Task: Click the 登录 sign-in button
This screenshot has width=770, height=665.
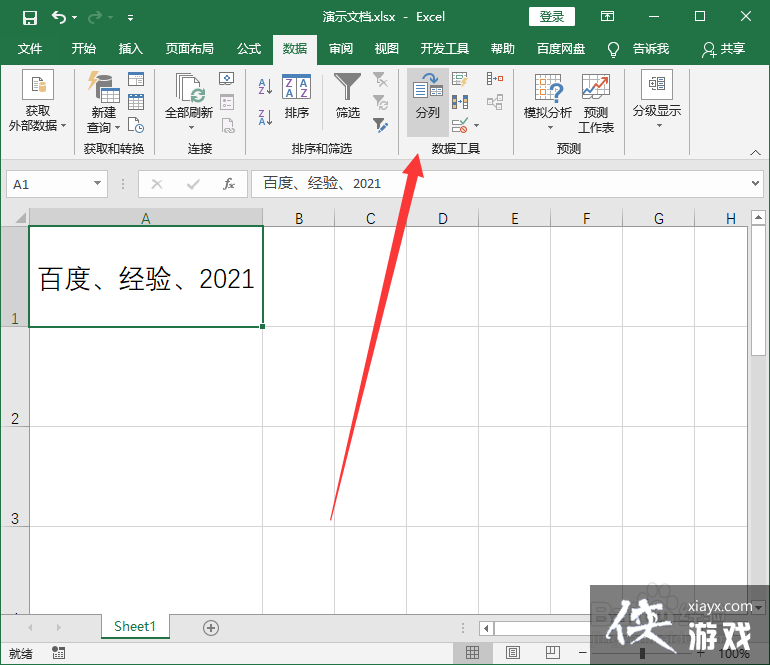Action: click(x=551, y=17)
